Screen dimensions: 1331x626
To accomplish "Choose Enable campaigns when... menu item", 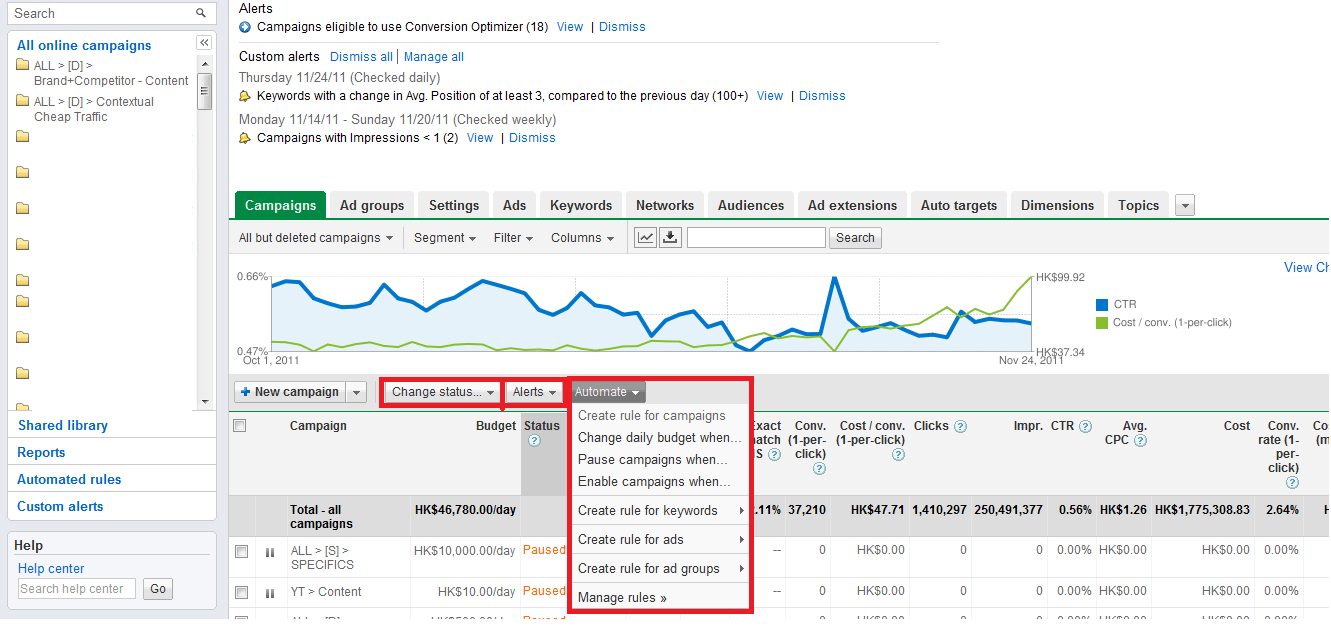I will point(660,482).
